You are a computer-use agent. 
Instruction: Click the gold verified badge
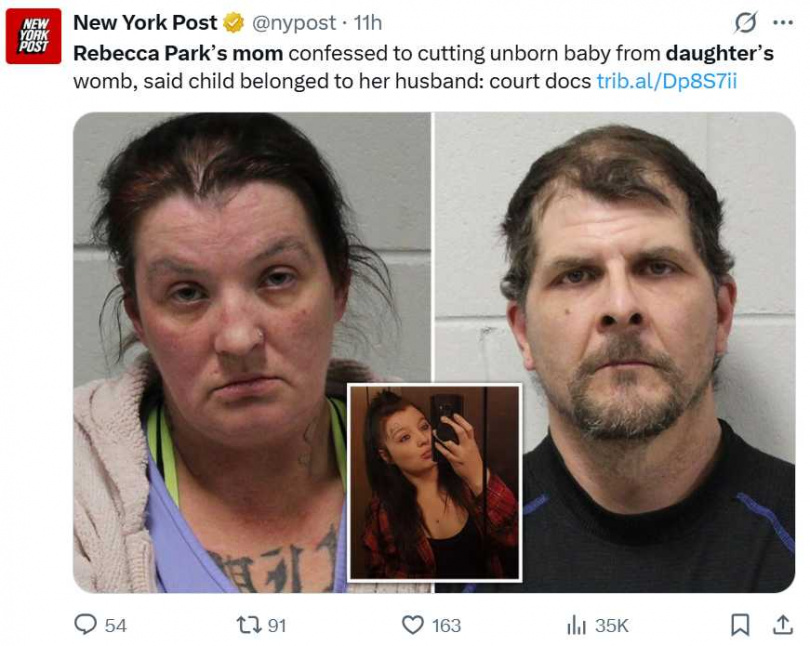coord(233,23)
